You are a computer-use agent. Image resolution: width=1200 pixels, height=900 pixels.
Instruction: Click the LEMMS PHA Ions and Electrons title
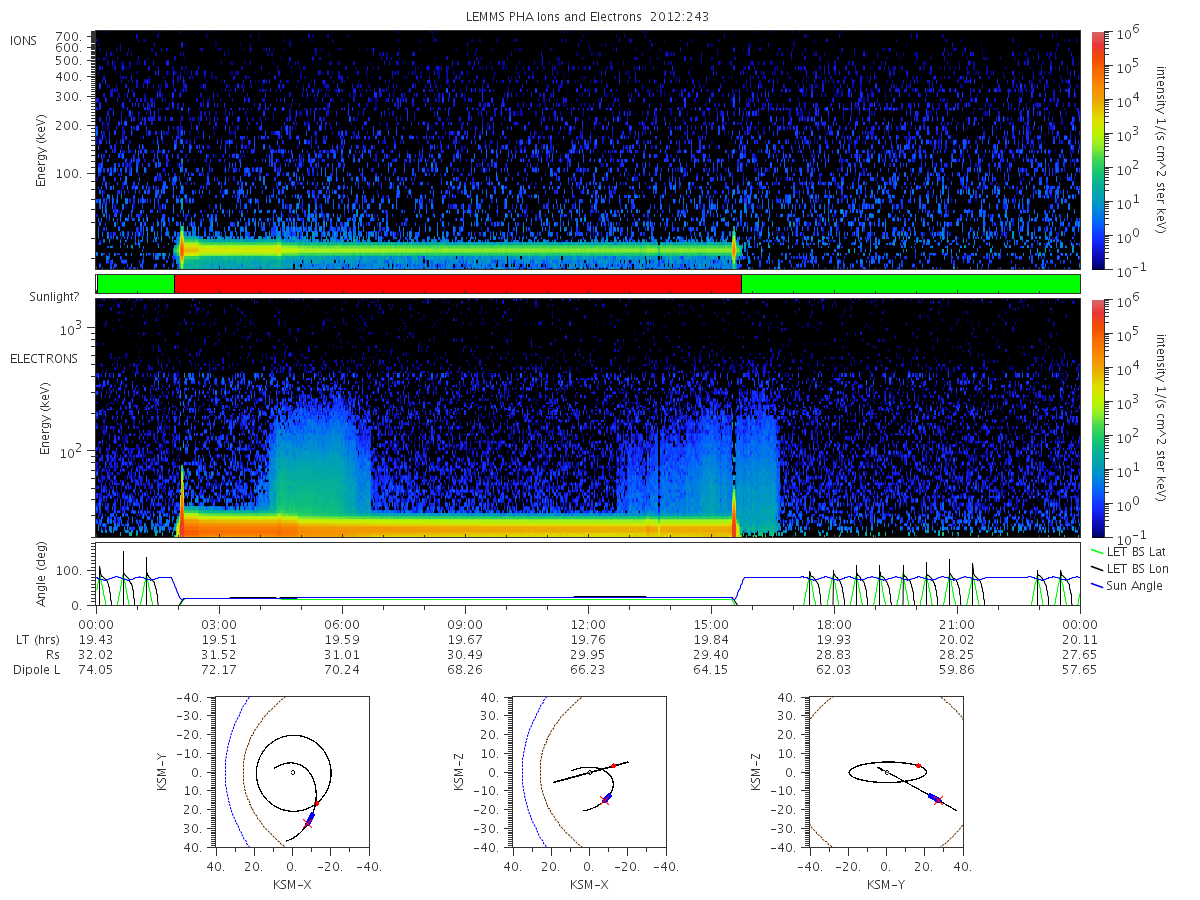tap(588, 17)
